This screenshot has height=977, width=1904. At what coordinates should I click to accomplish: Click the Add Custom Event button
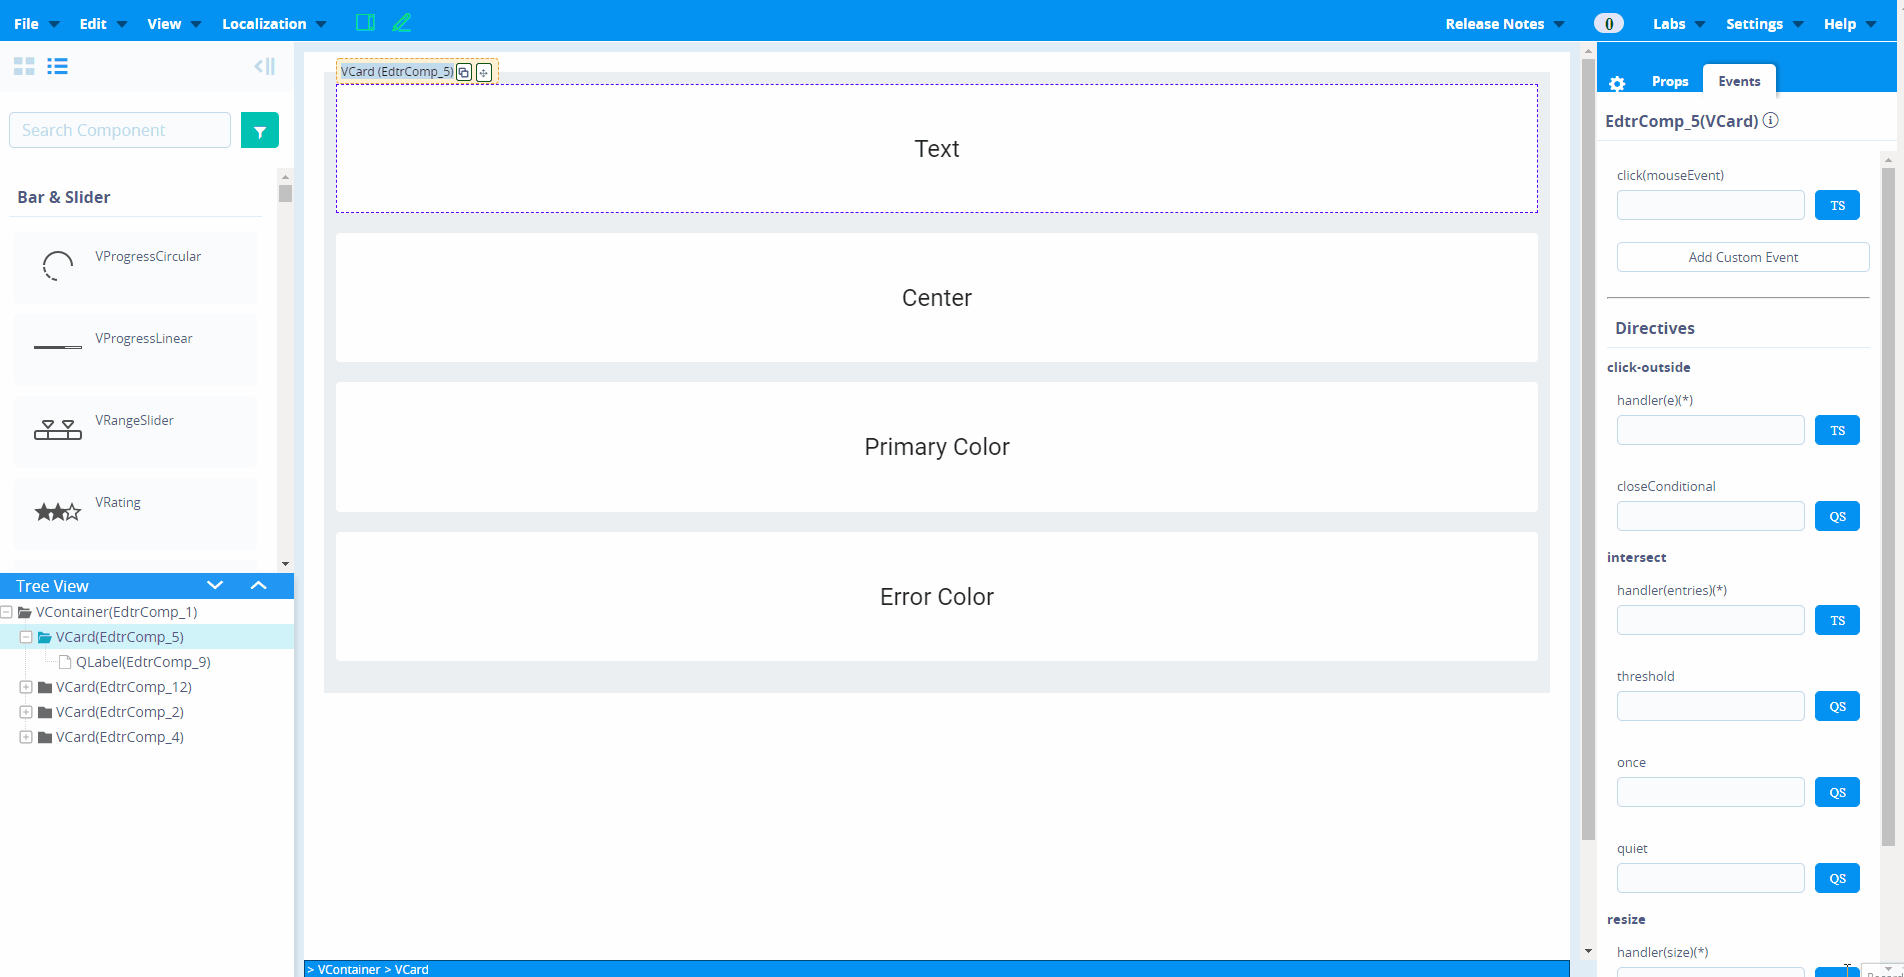click(x=1742, y=257)
